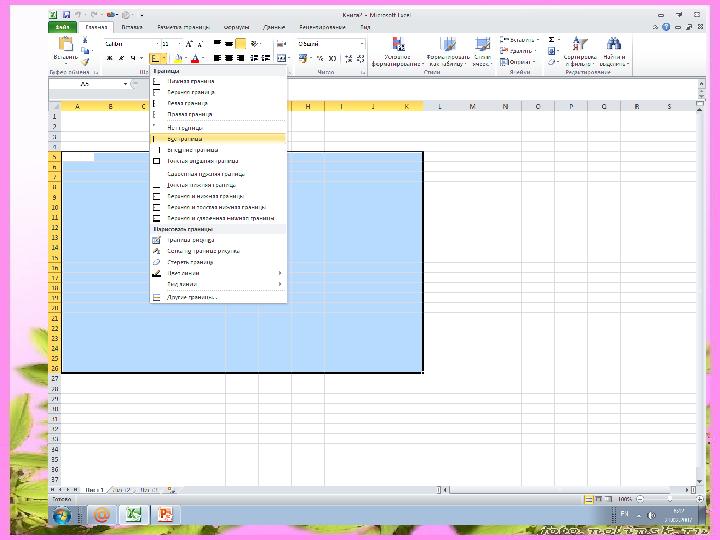720x540 pixels.
Task: Click the Windows Start orb
Action: pos(62,515)
